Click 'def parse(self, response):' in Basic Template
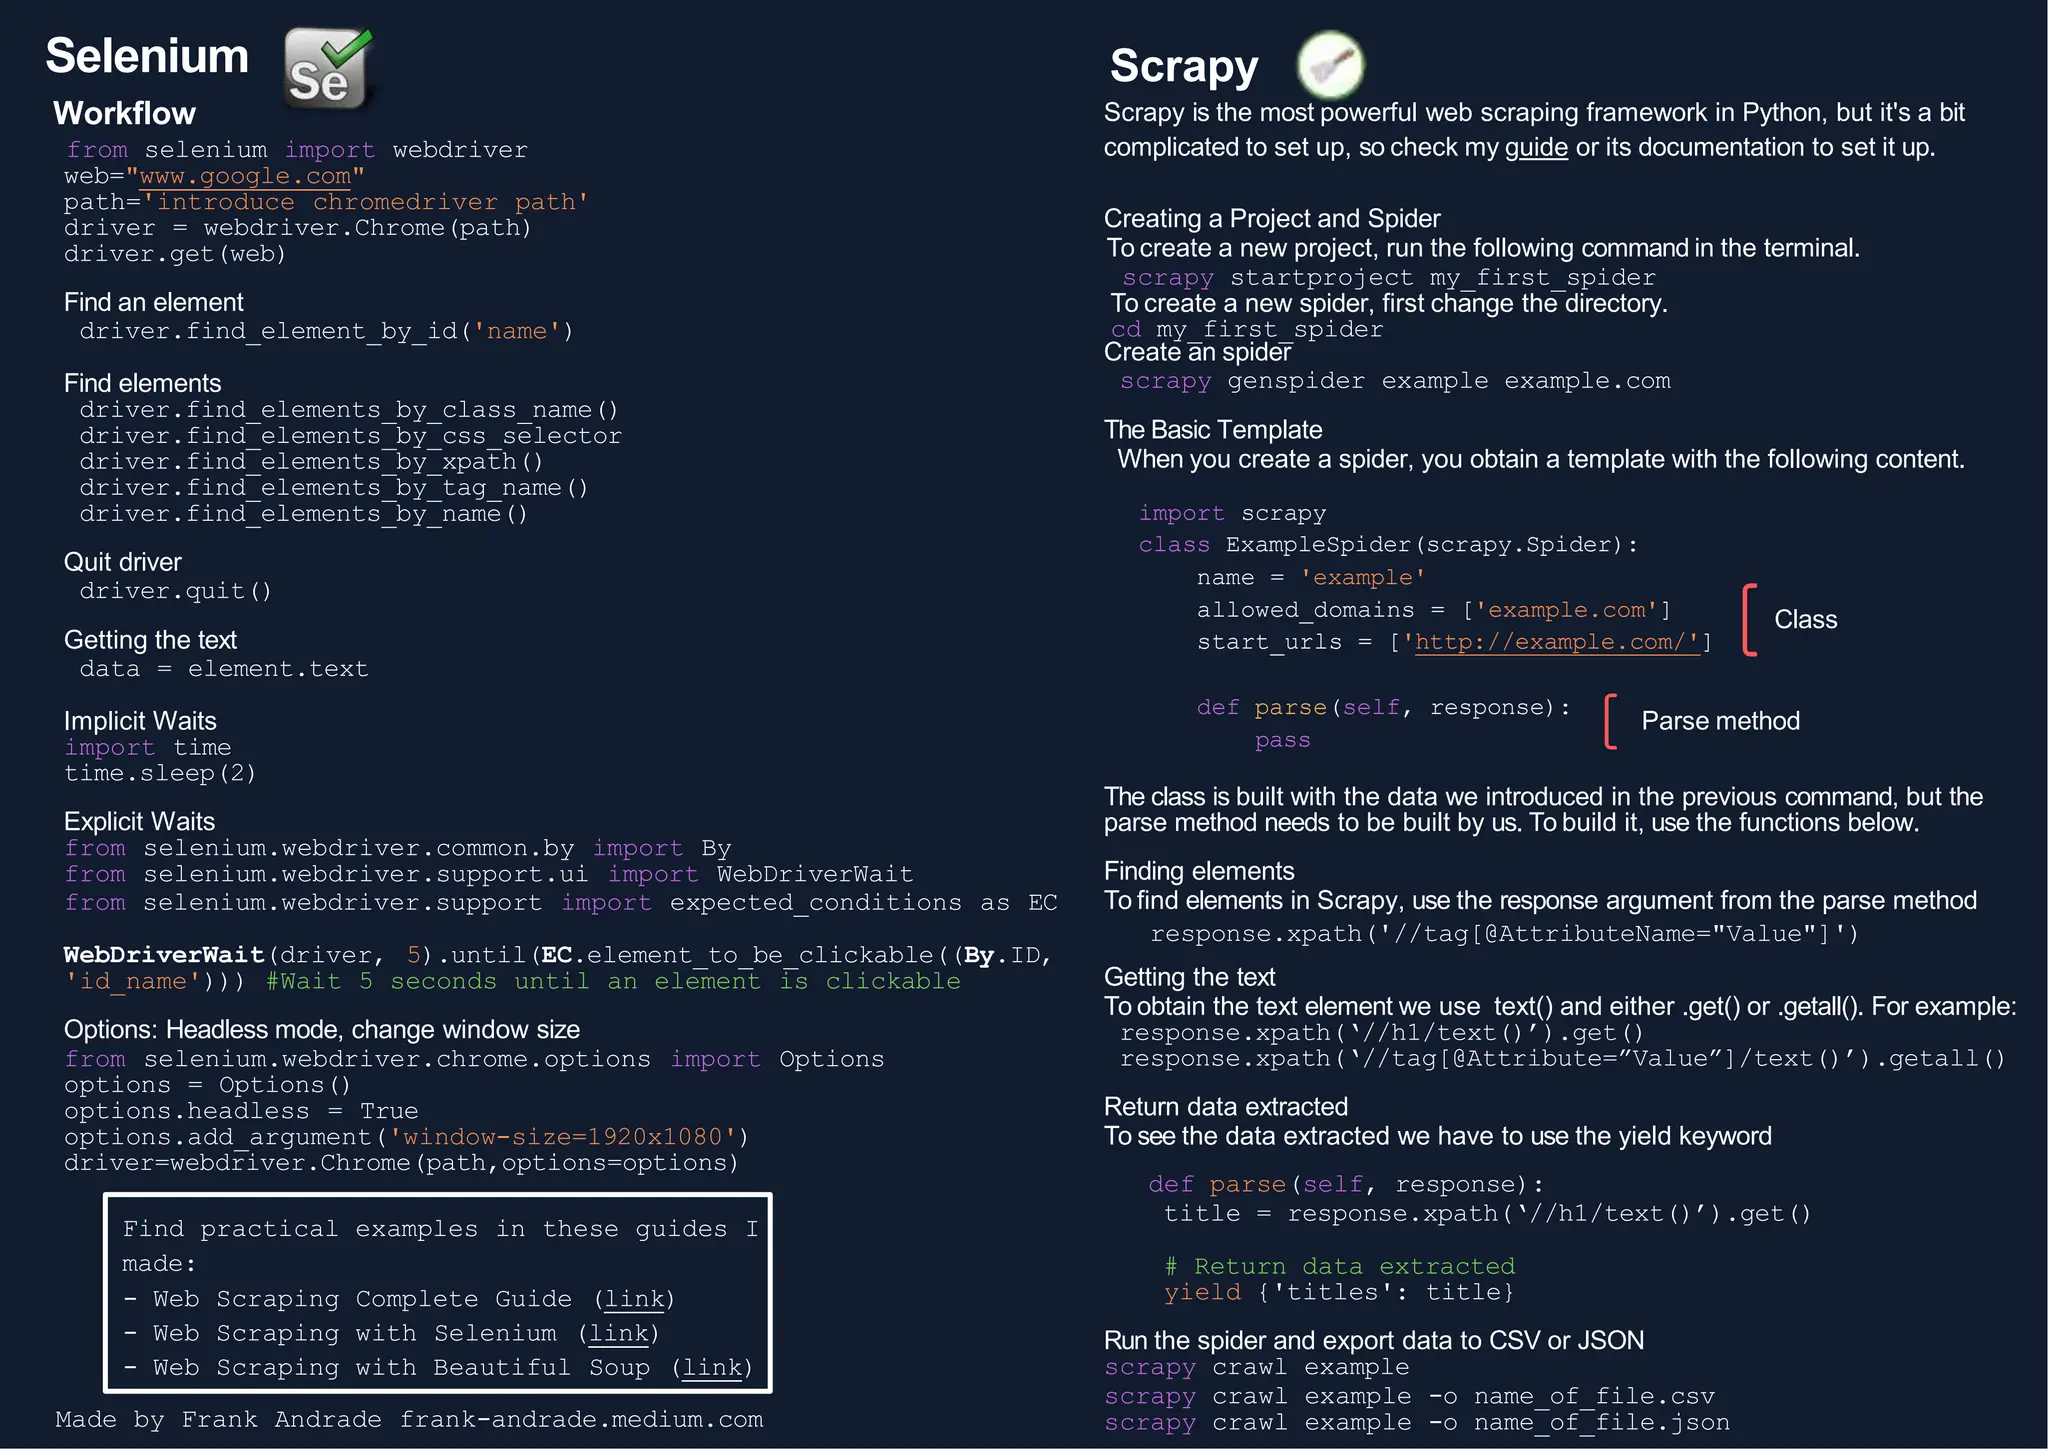Image resolution: width=2048 pixels, height=1449 pixels. (1384, 708)
